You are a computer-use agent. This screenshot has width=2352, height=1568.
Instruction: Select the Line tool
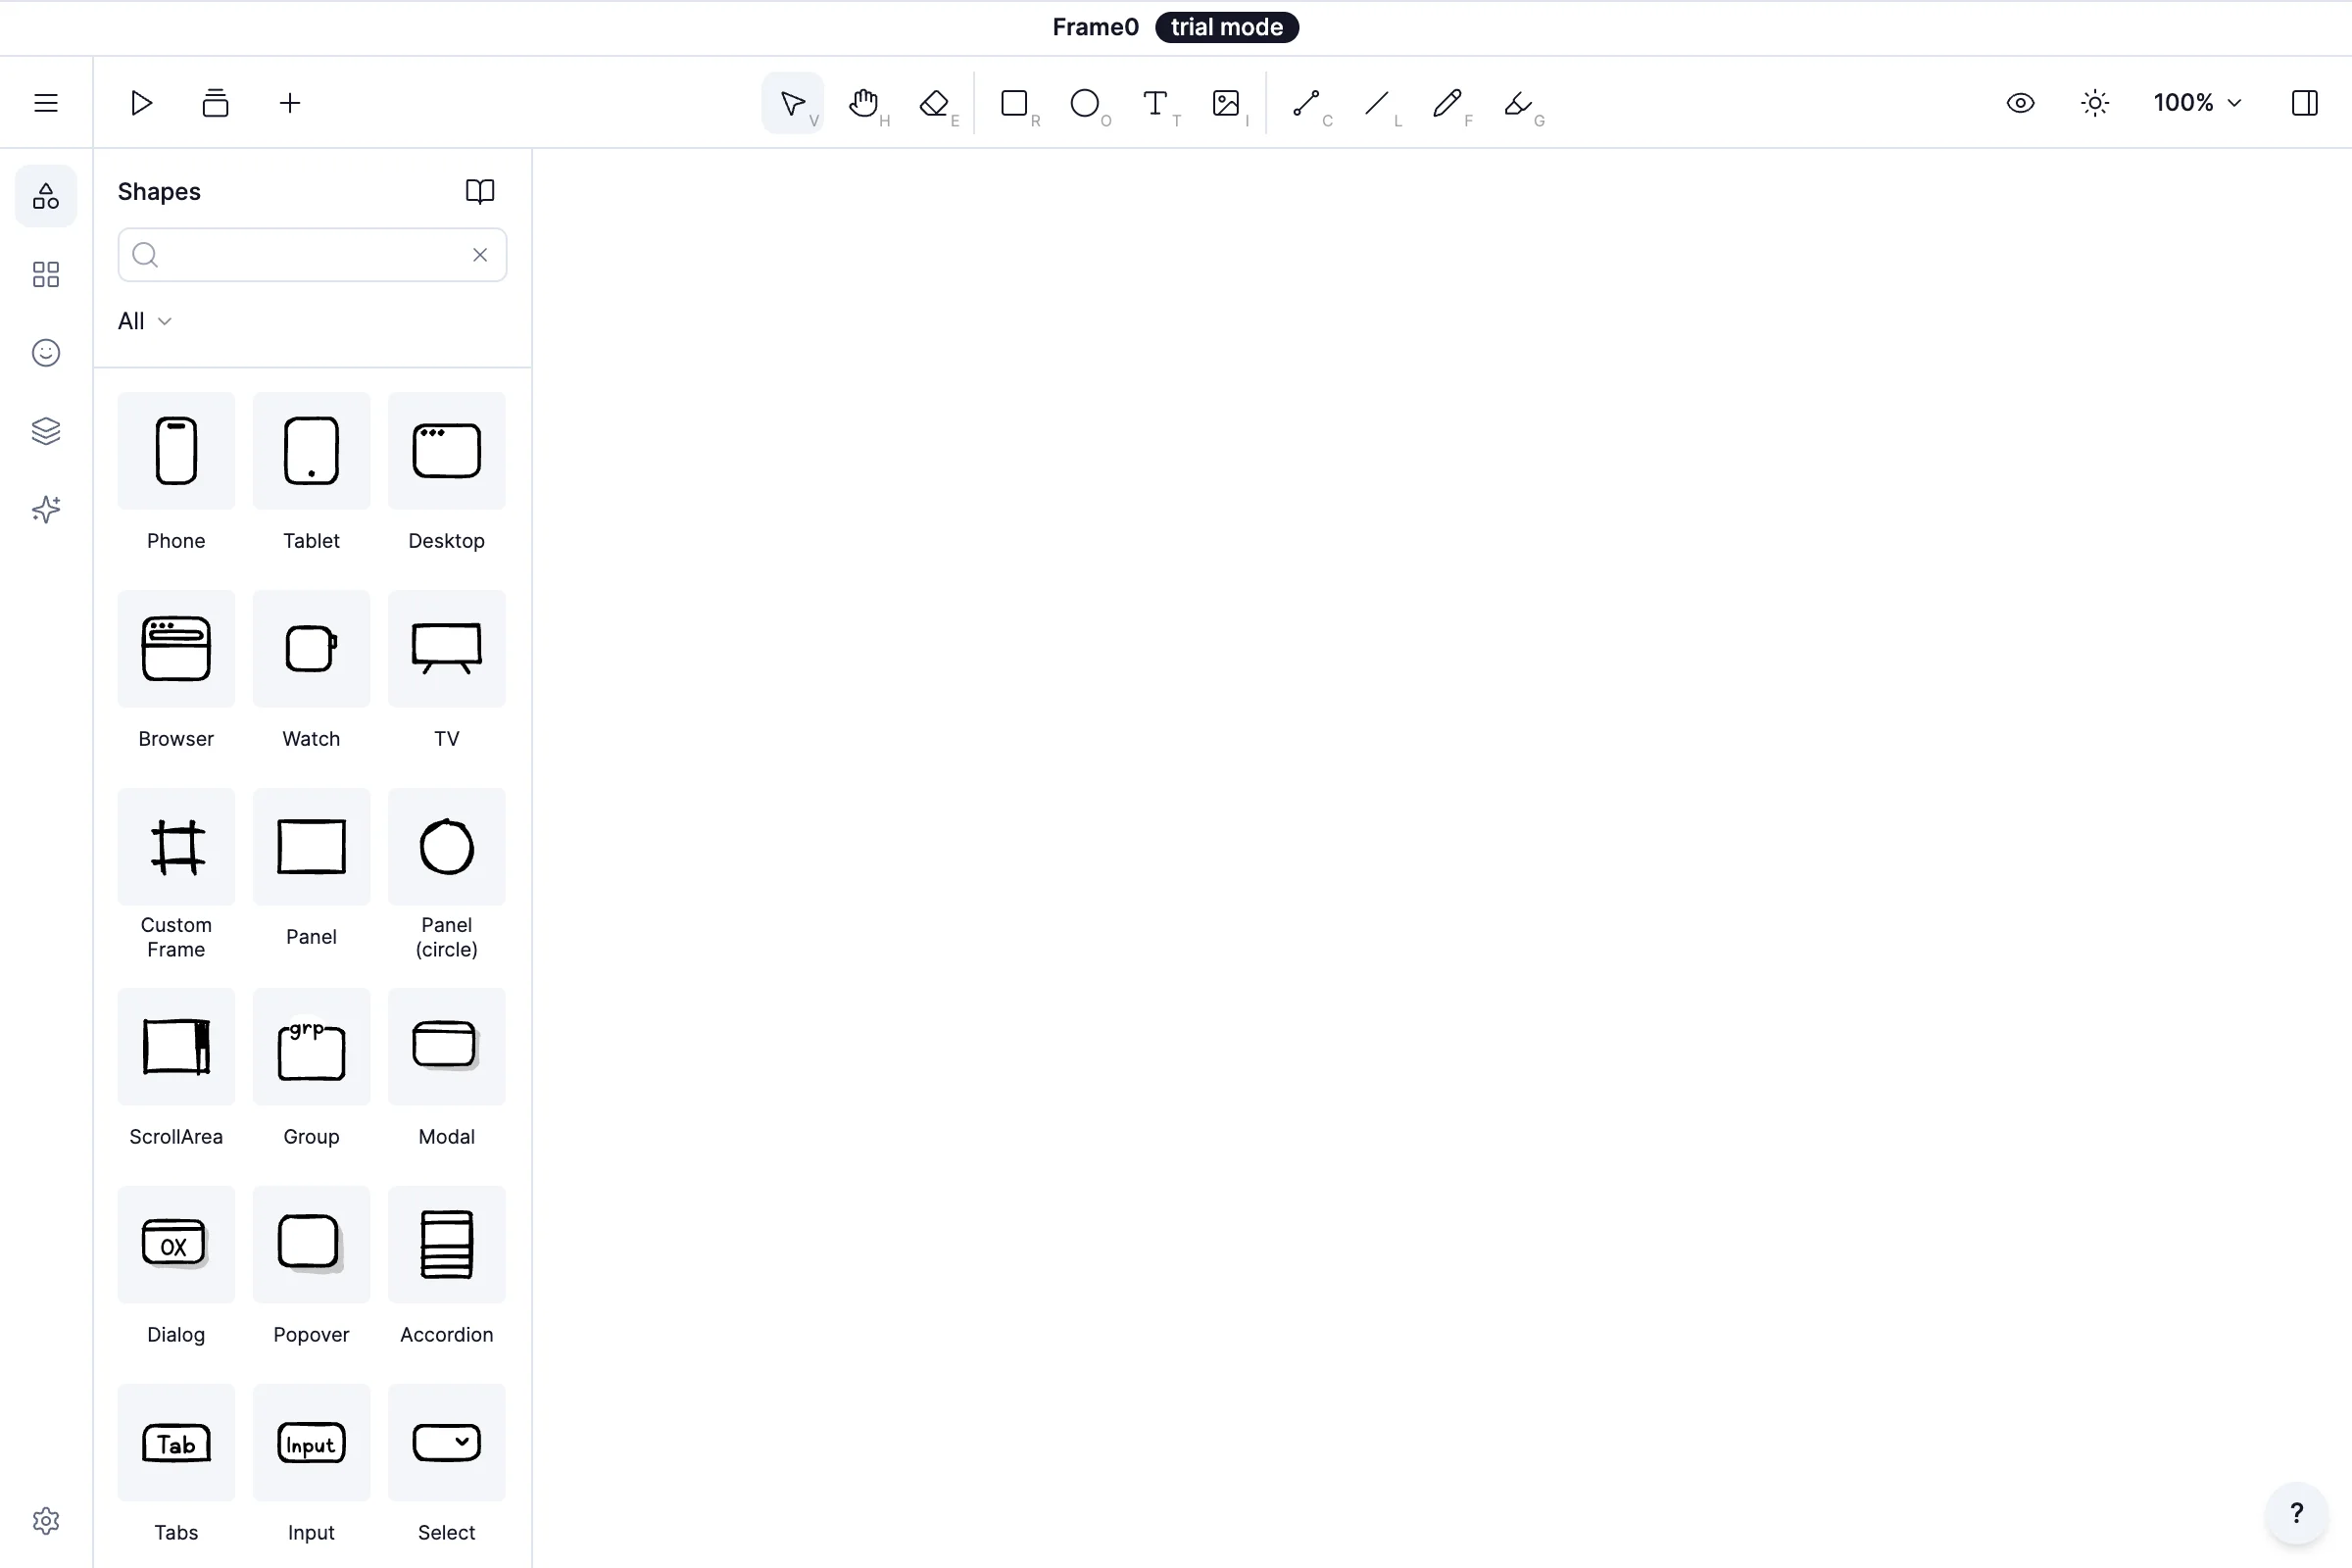tap(1378, 103)
